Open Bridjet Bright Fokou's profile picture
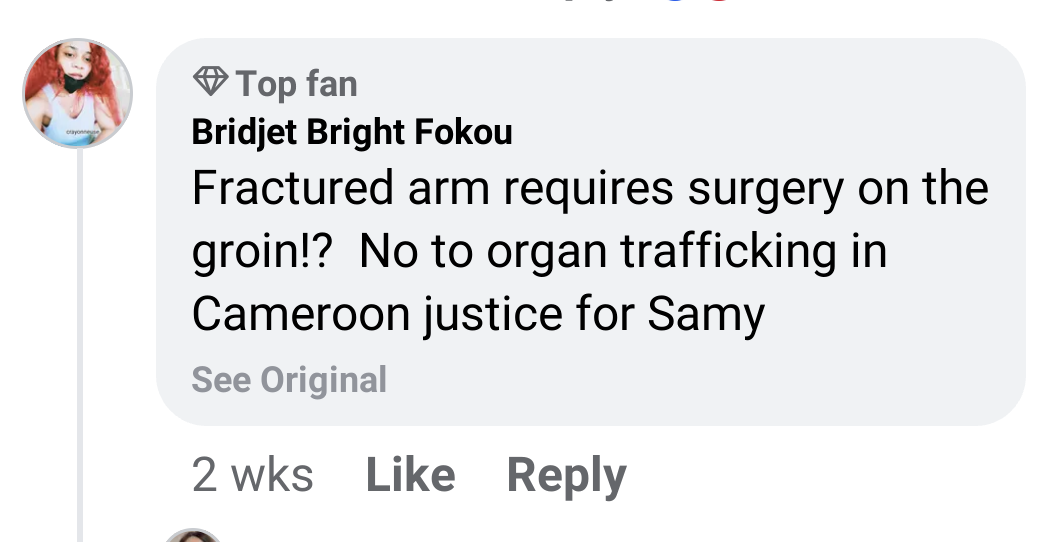Viewport: 1045px width, 542px height. click(78, 94)
